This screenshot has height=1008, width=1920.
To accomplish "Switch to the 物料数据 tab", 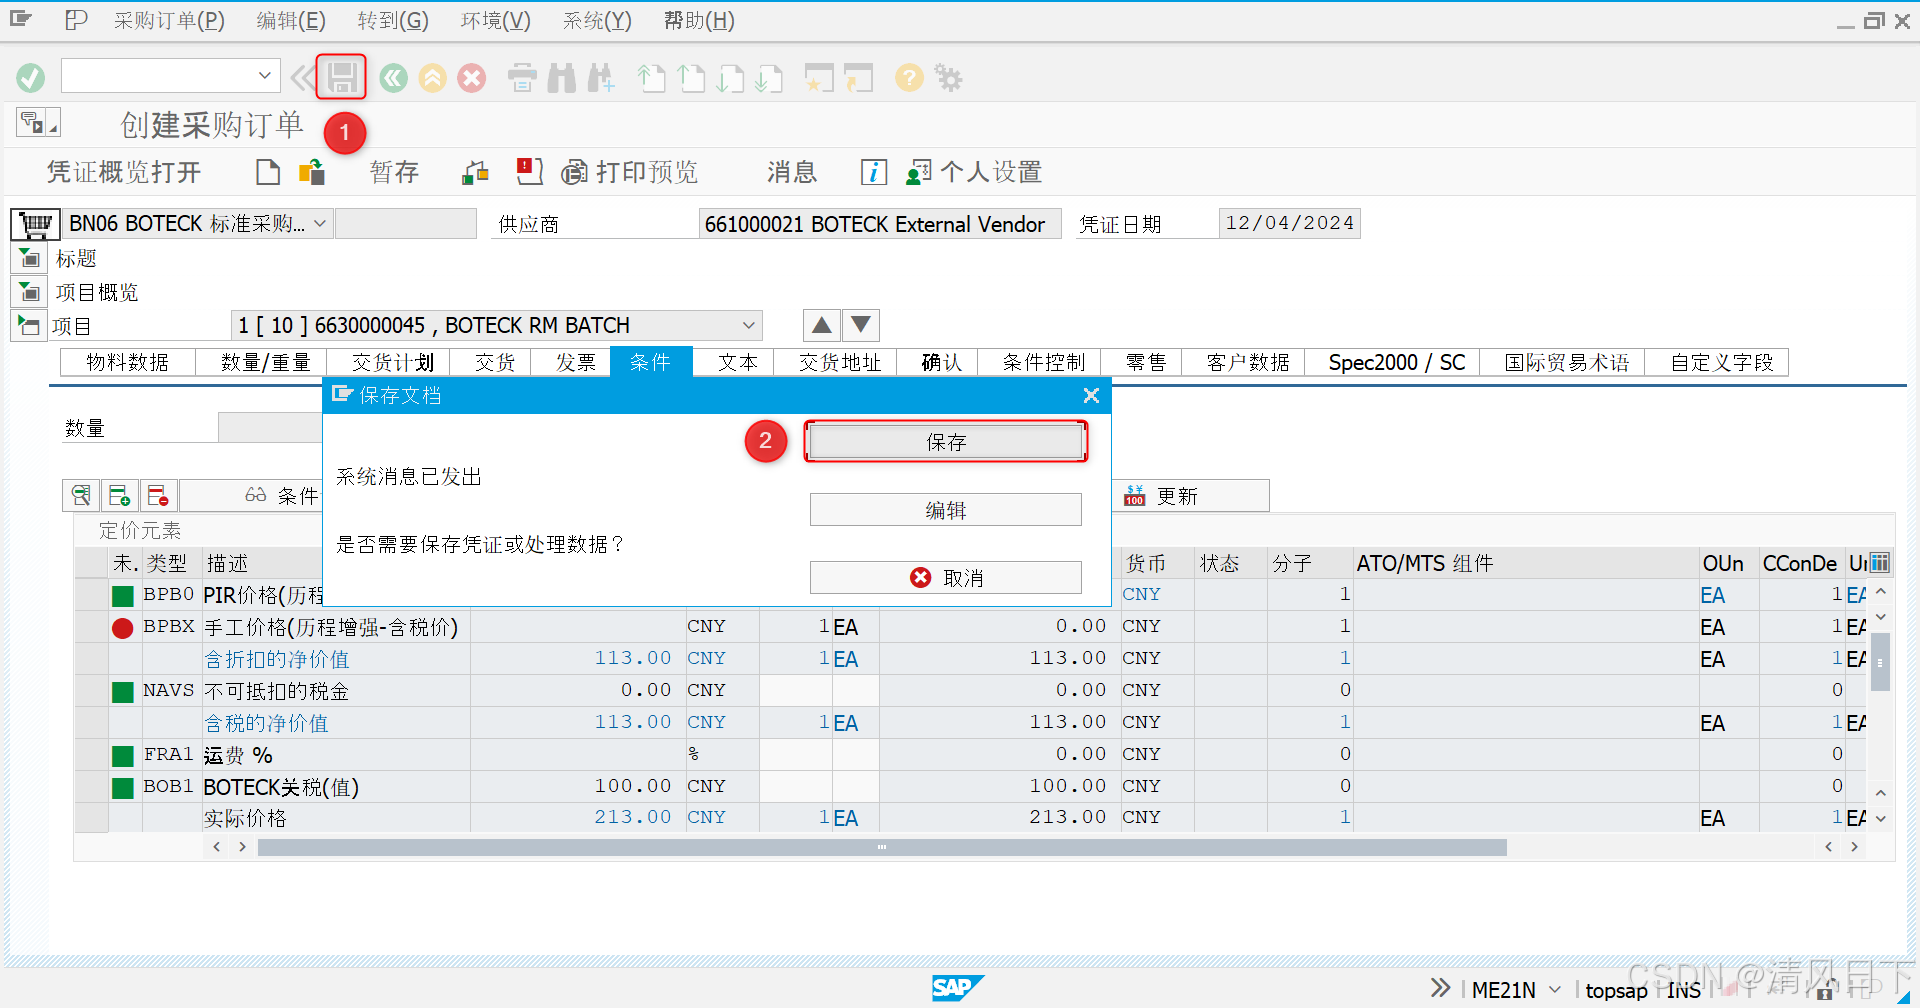I will tap(128, 362).
